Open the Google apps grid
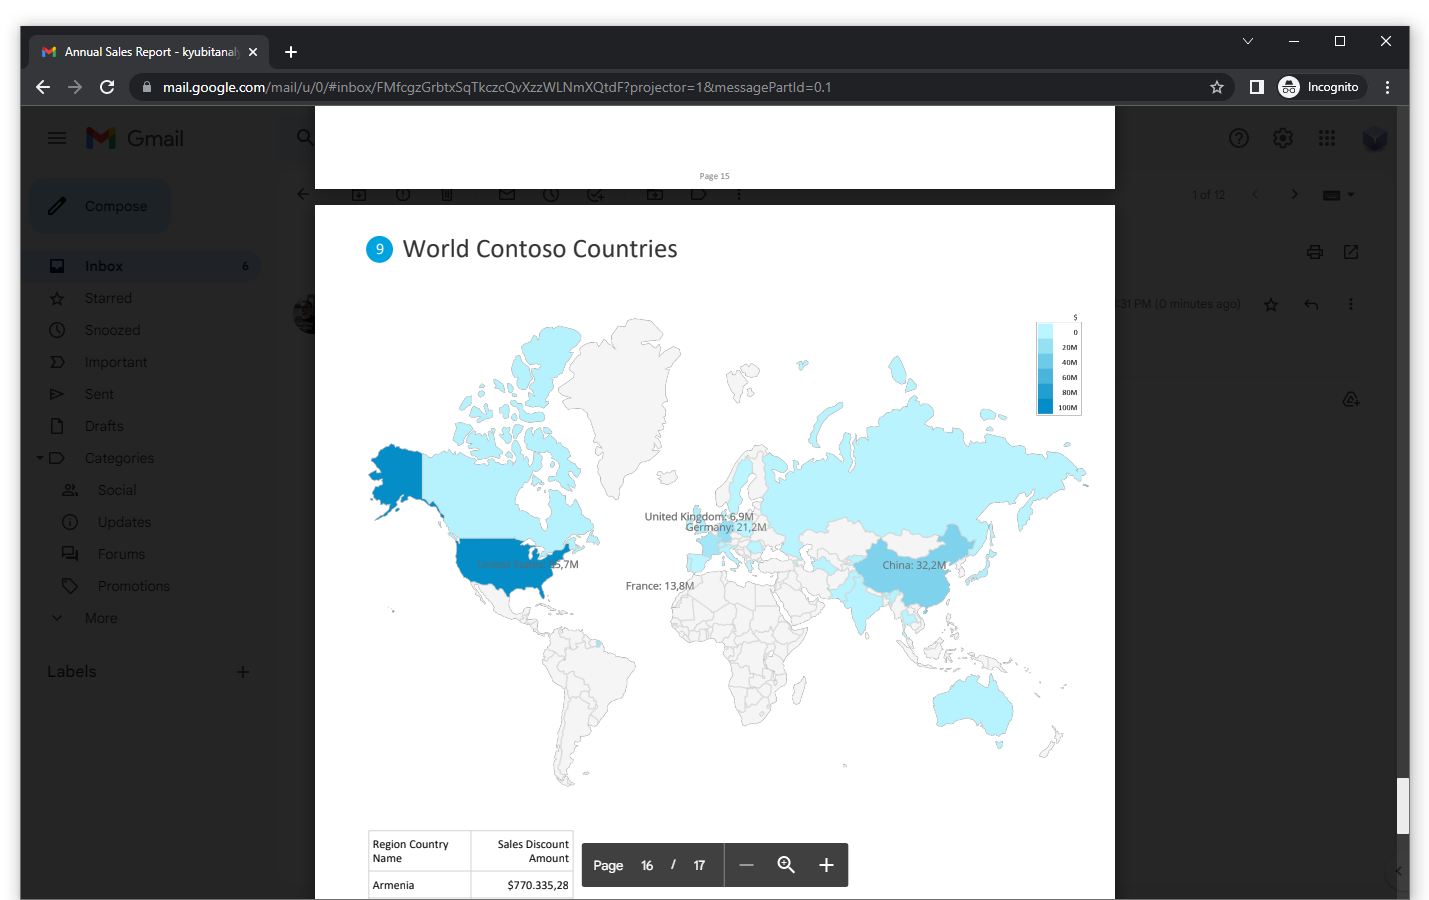Screen dimensions: 1429x900 point(1327,138)
